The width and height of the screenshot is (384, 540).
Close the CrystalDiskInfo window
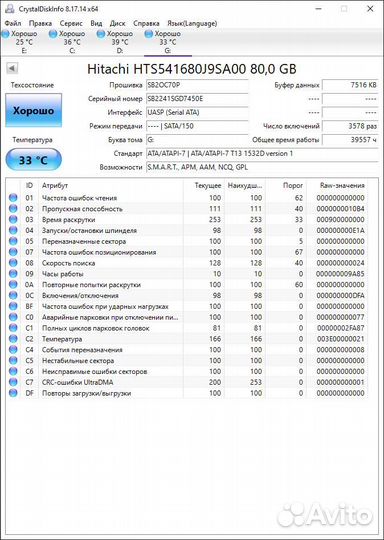tap(370, 9)
